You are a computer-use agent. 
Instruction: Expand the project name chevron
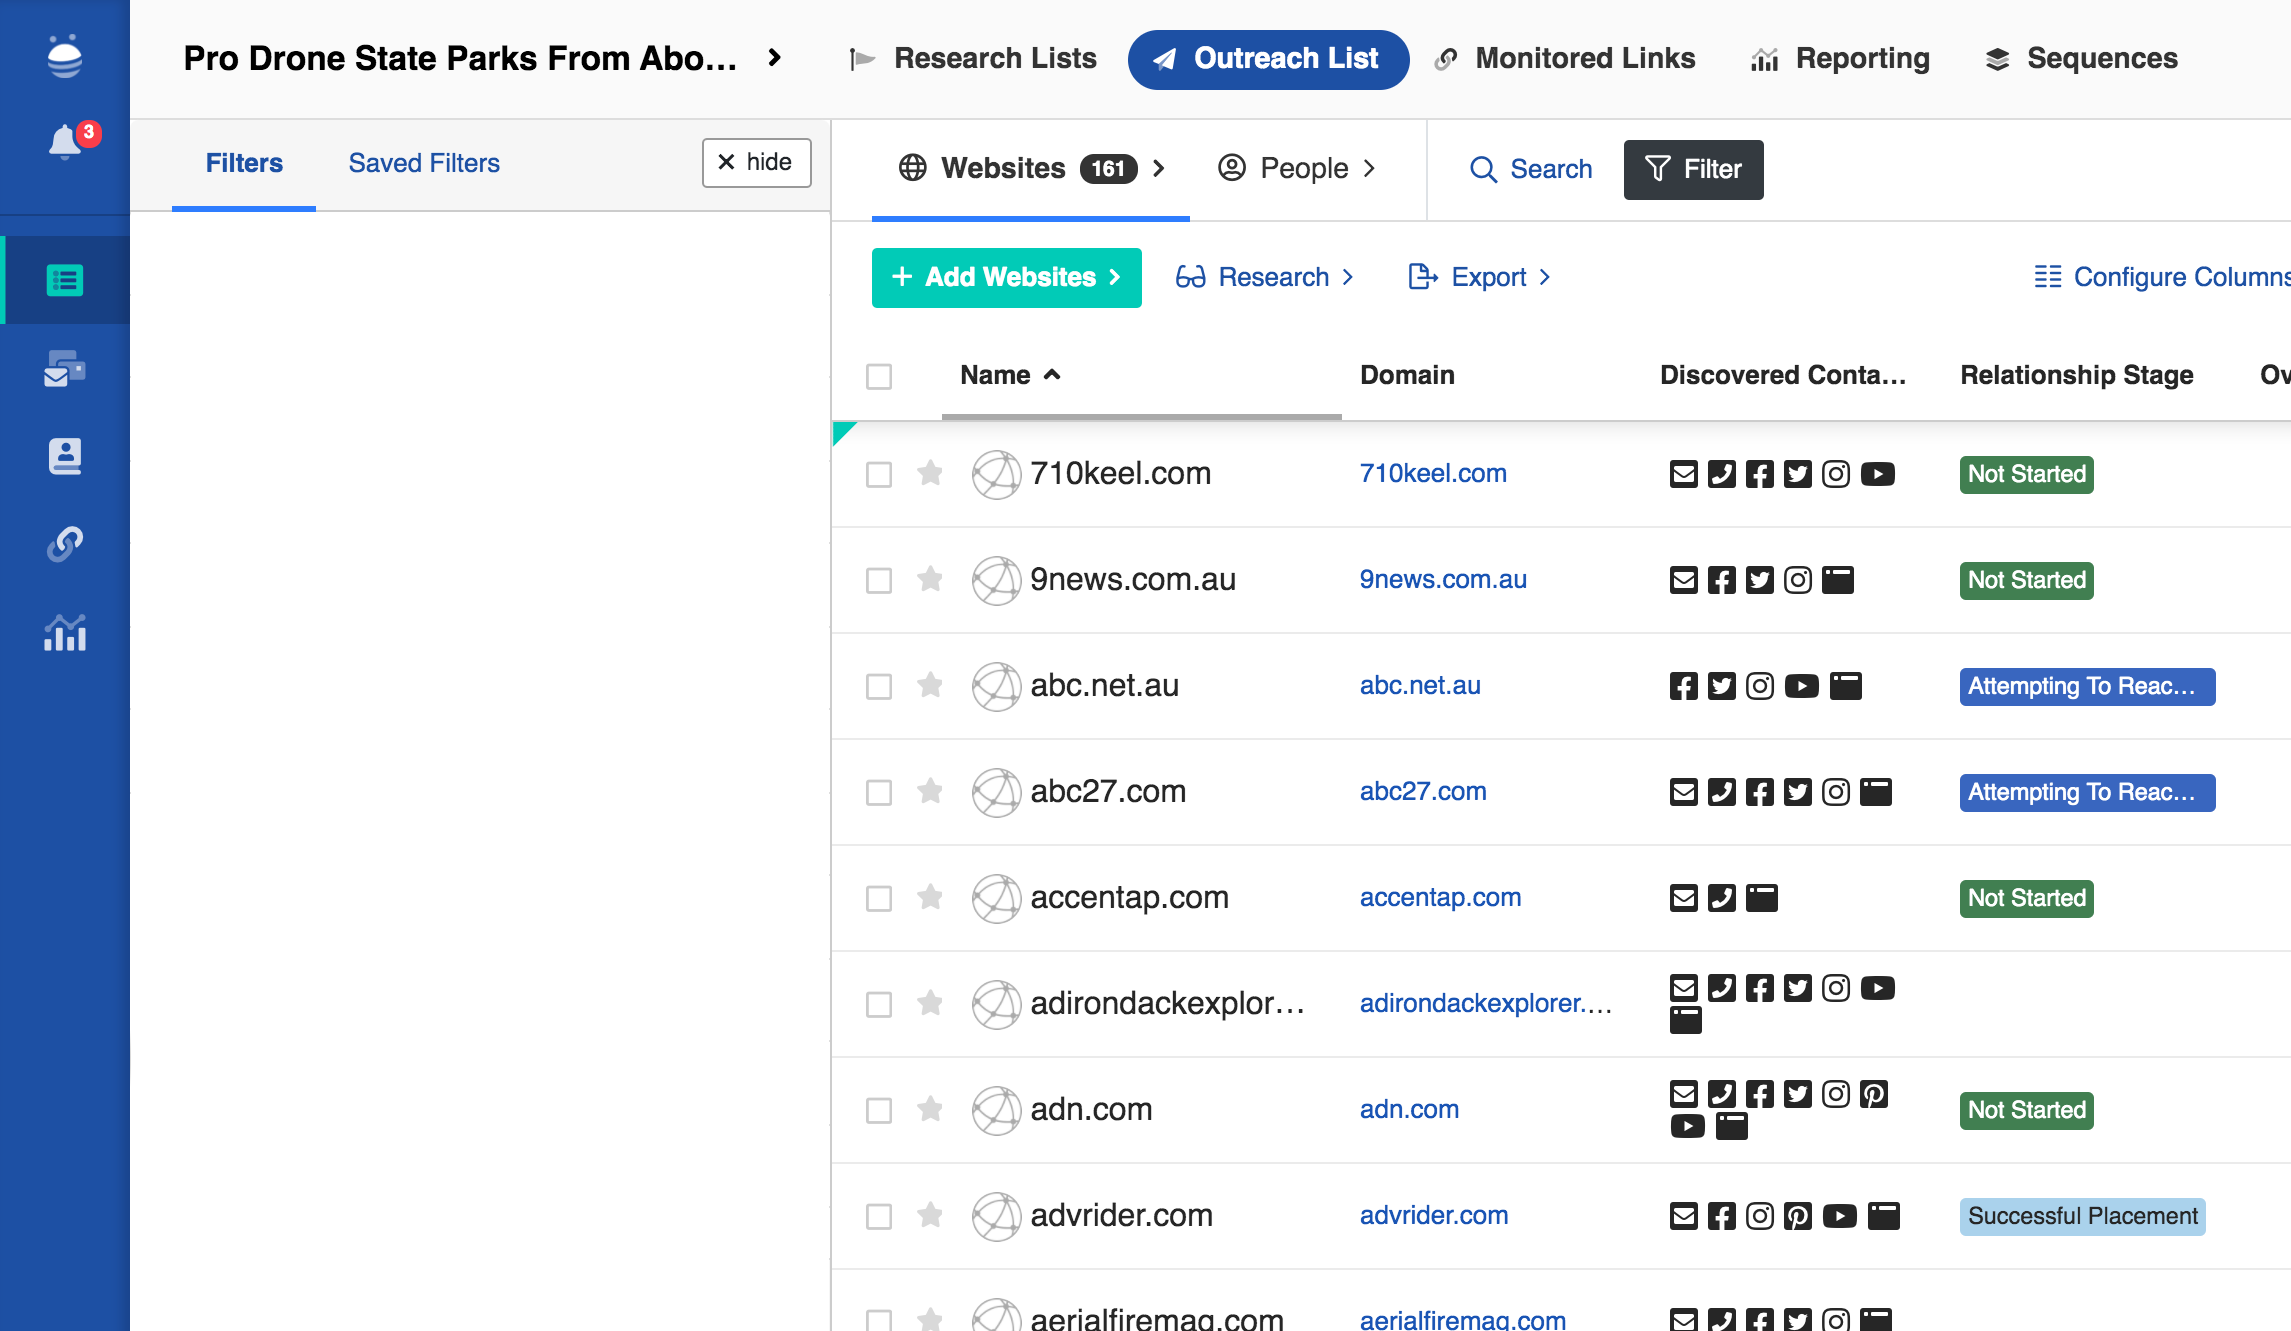(774, 58)
